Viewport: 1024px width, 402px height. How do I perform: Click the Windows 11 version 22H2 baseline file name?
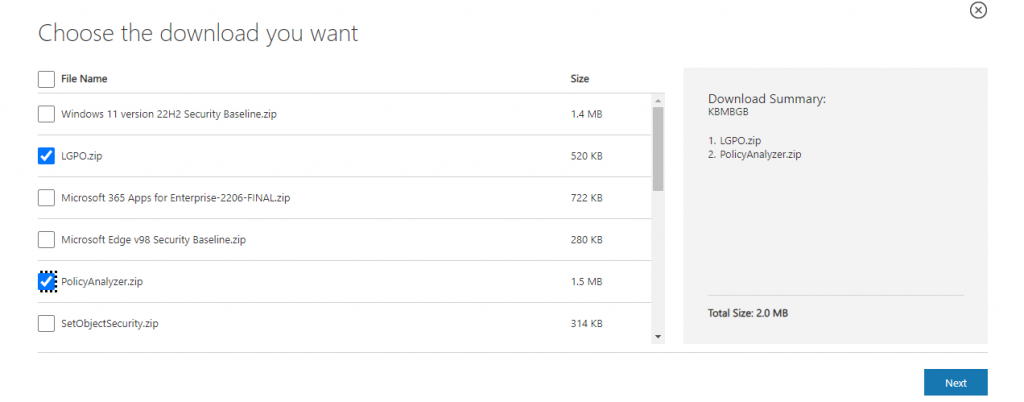coord(168,114)
